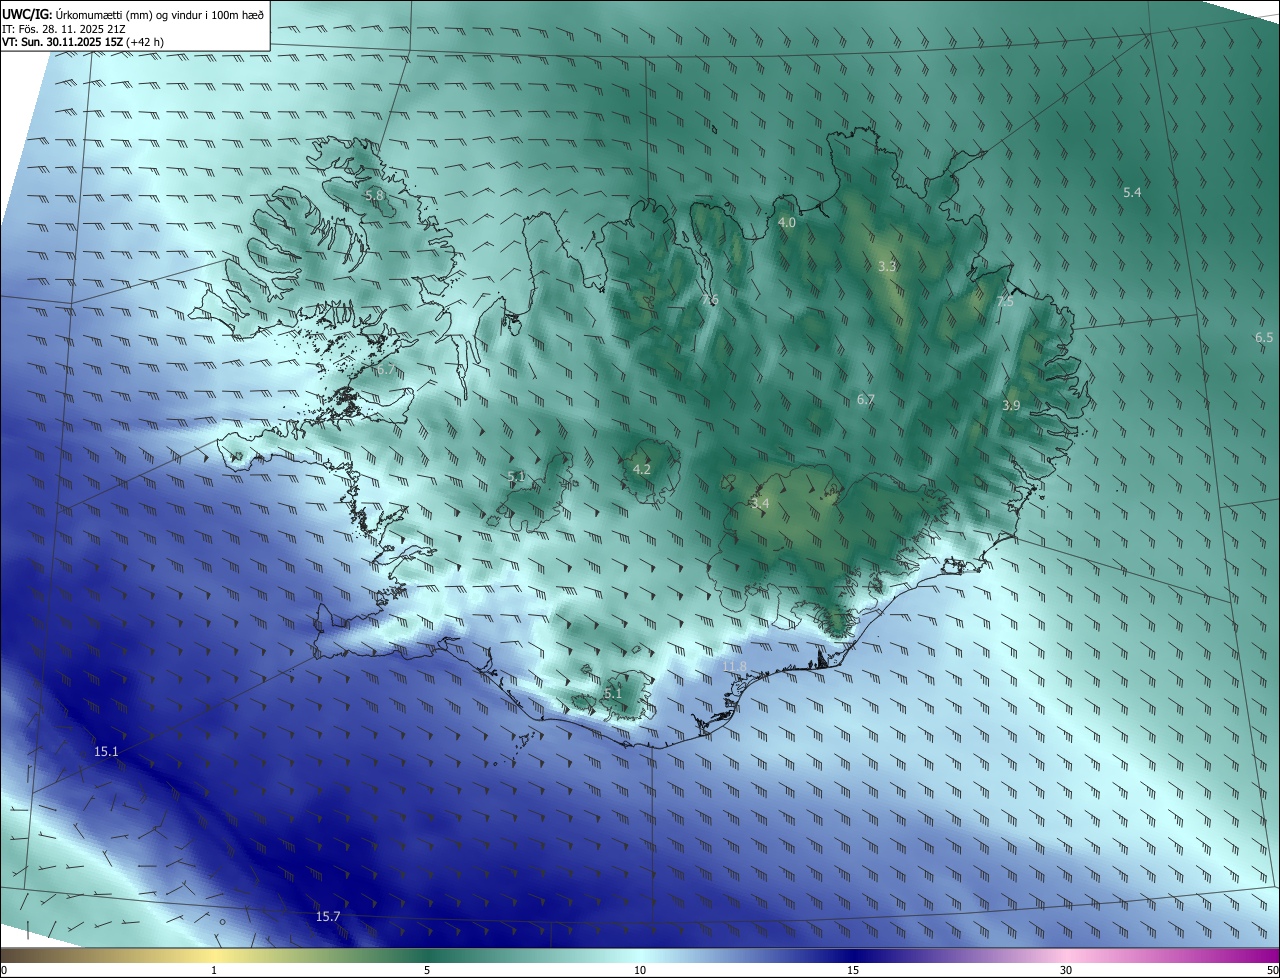Click the color scale tick label 10
The image size is (1280, 978).
(x=640, y=970)
